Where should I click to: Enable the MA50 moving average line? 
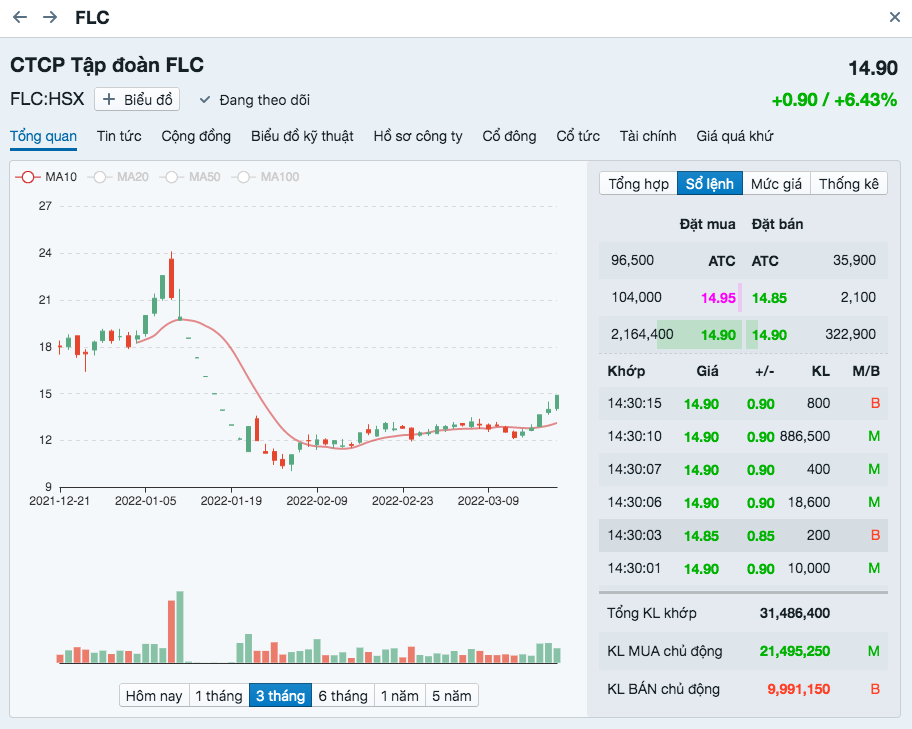point(190,177)
